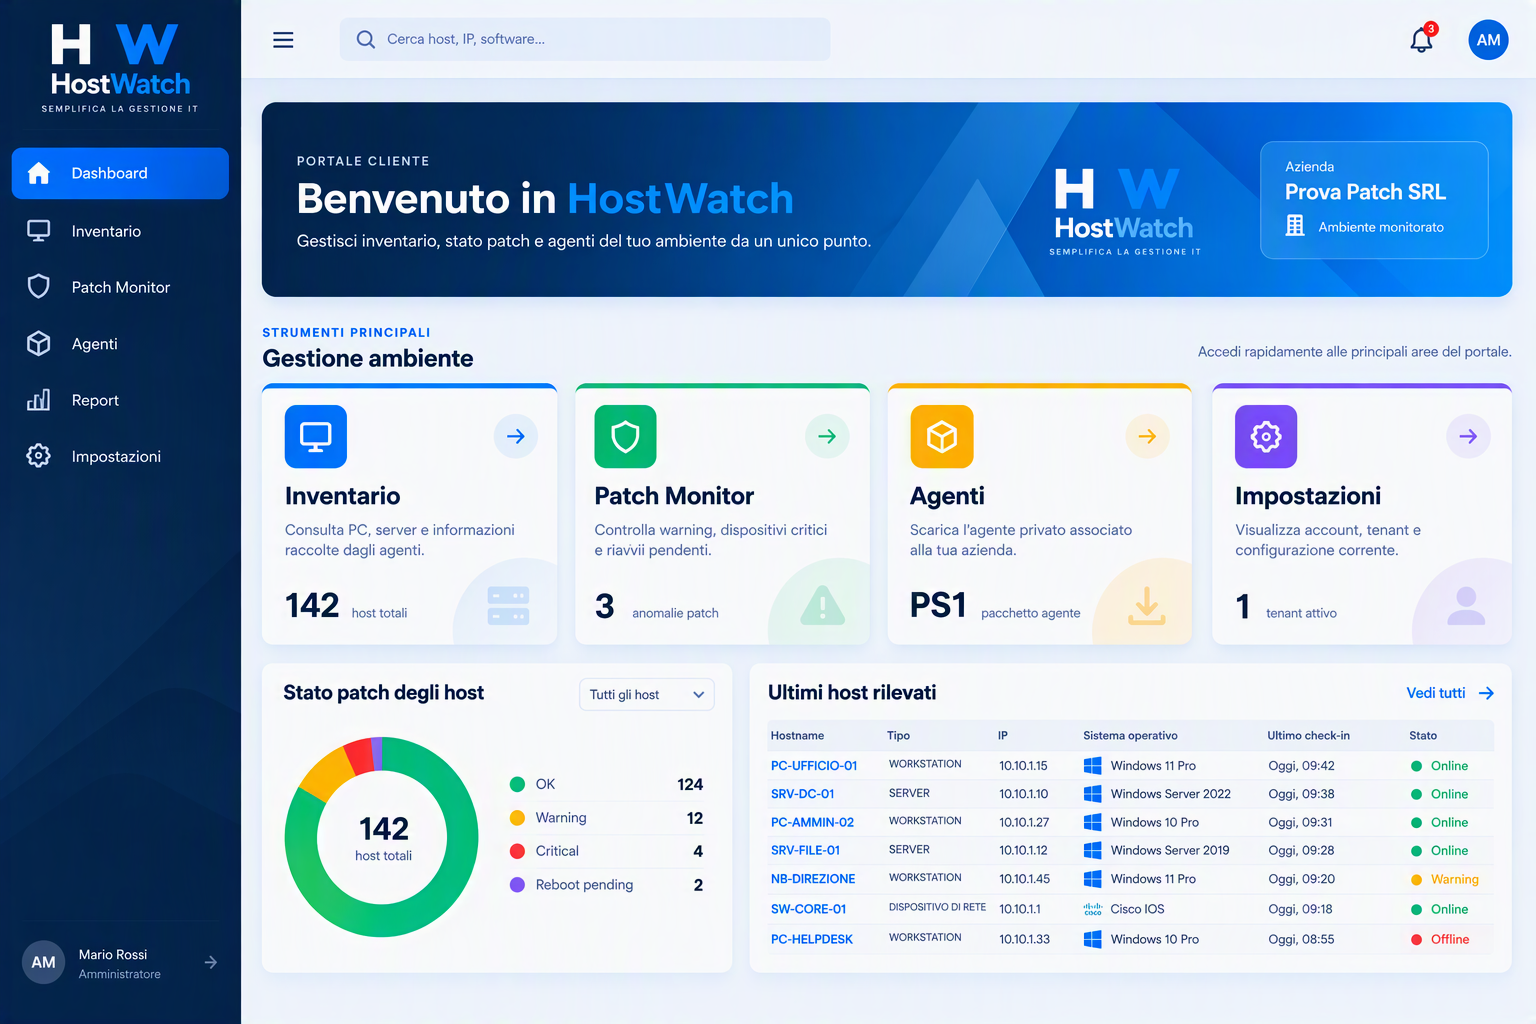Image resolution: width=1536 pixels, height=1024 pixels.
Task: Open host PC-AMMIN-02 link
Action: (x=812, y=822)
